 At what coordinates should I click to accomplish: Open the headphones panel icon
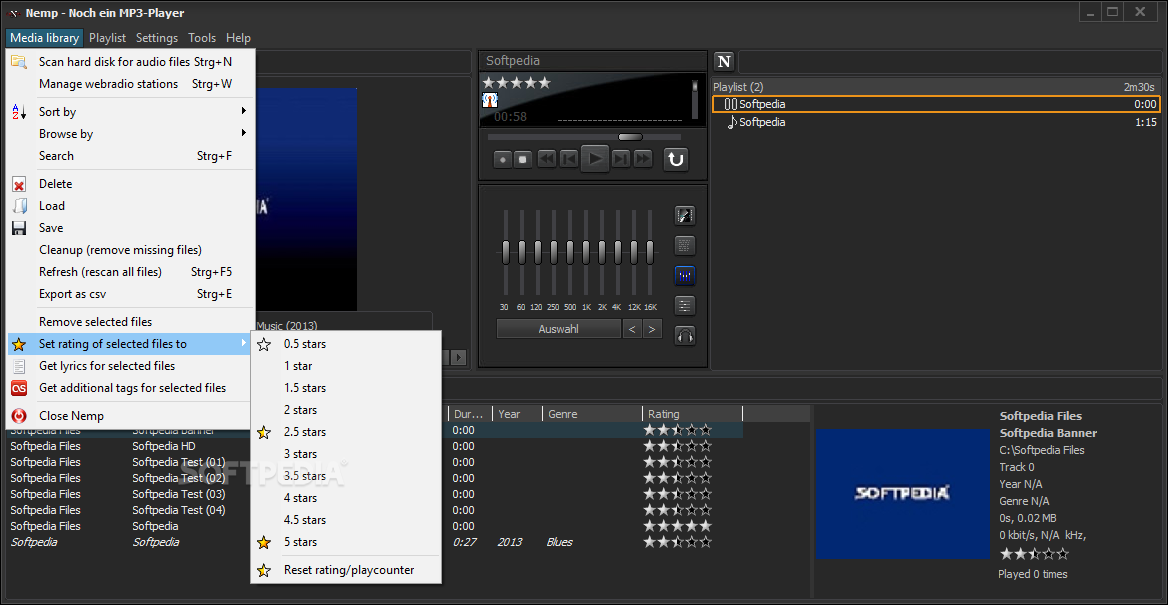click(x=685, y=335)
